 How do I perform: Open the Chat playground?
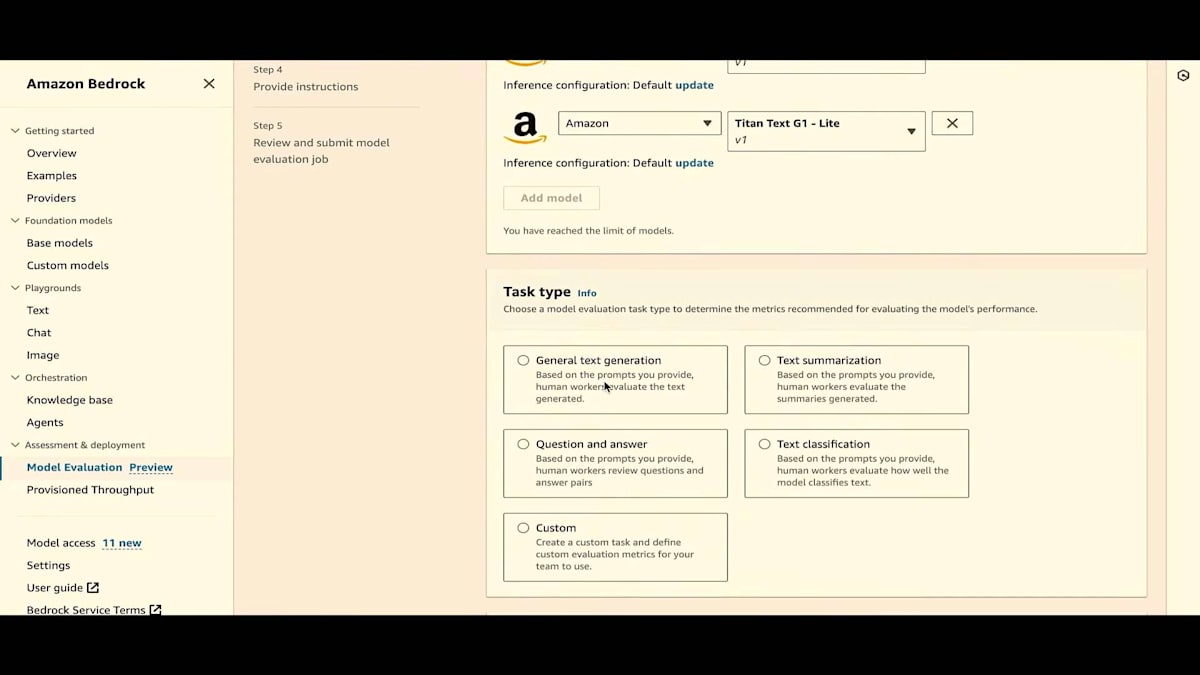[x=39, y=333]
